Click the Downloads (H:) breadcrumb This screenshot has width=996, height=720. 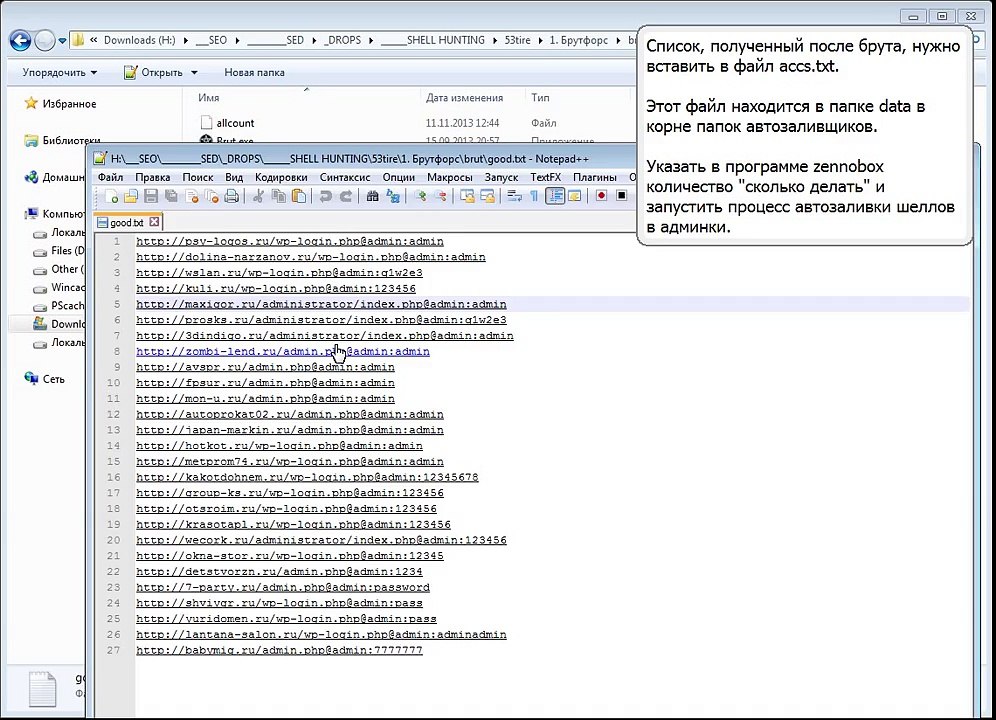pos(140,40)
